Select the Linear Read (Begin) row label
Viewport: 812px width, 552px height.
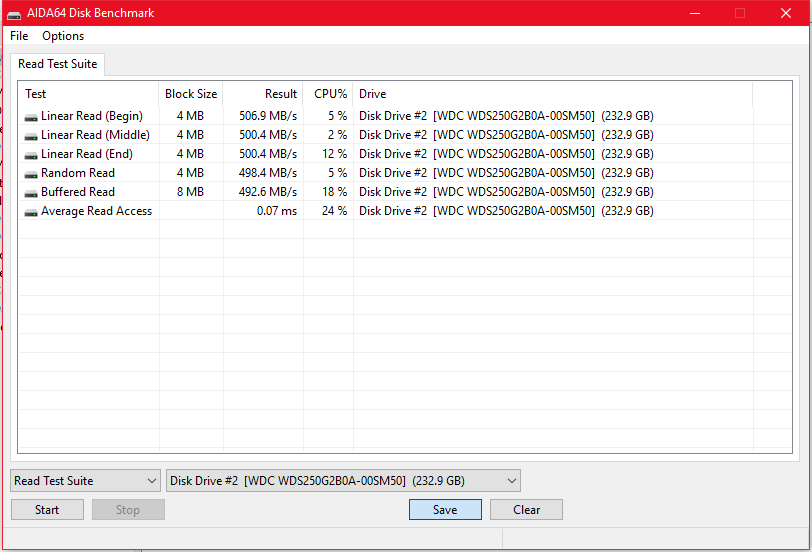coord(92,116)
